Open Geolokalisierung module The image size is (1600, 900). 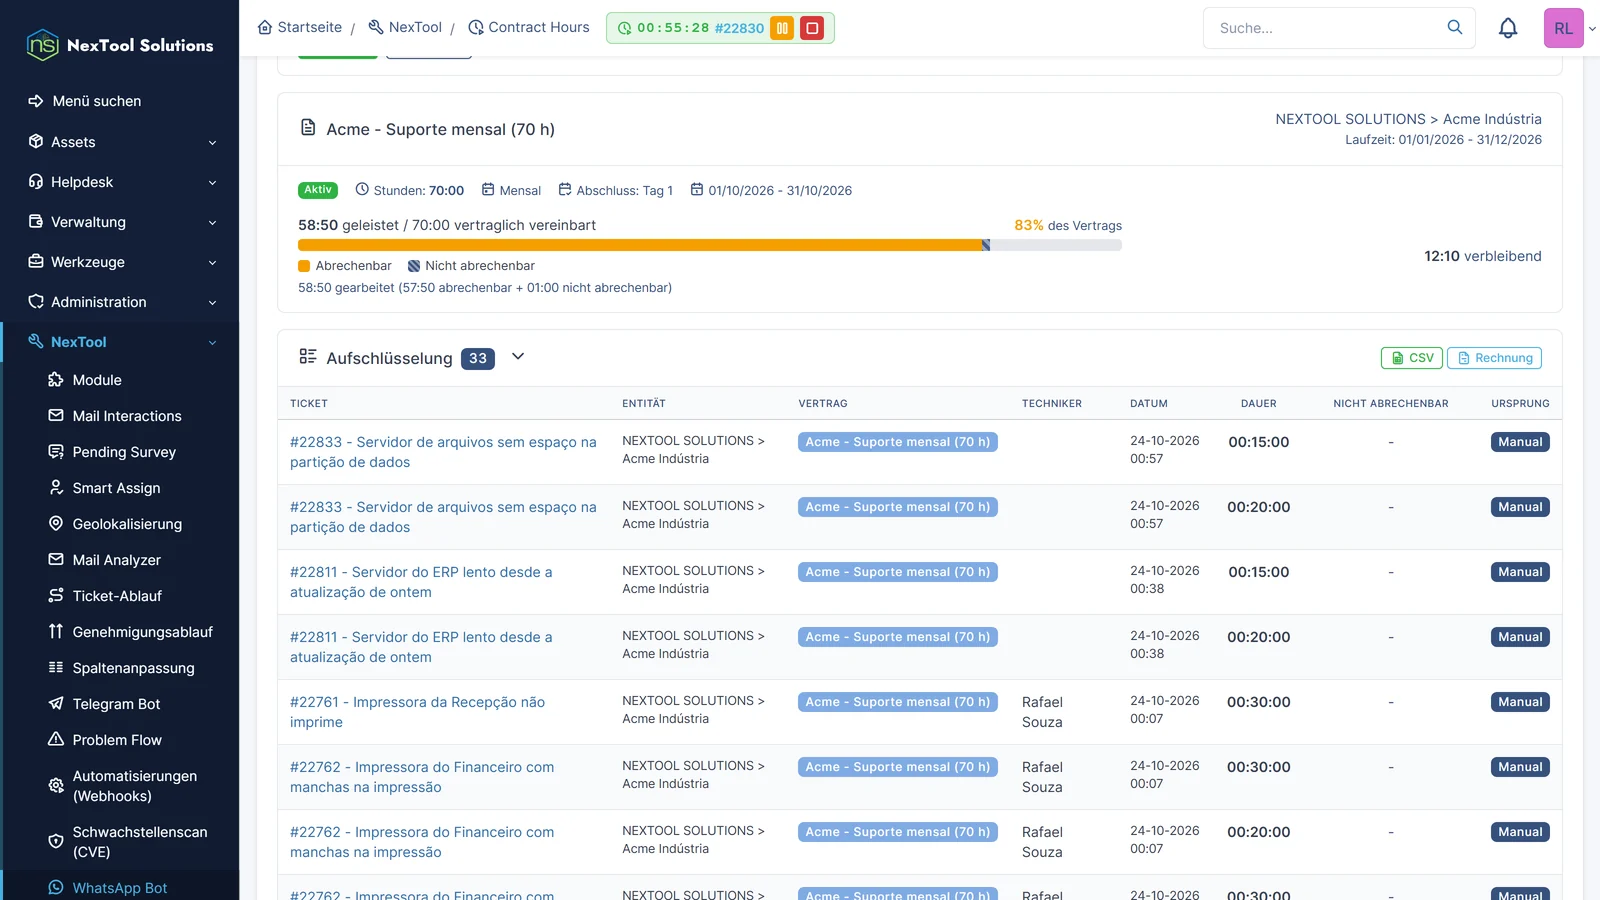coord(127,524)
